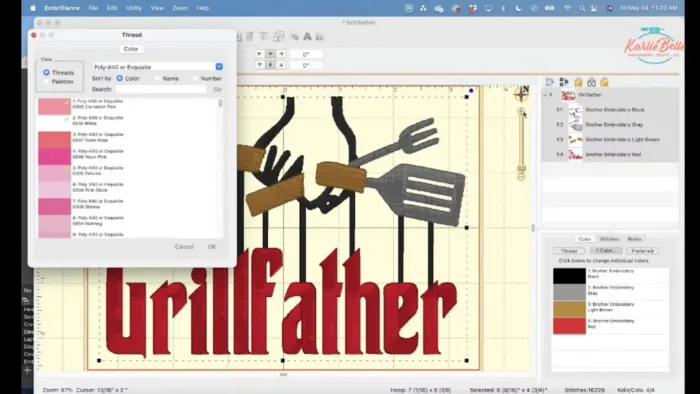Click Cancel in the Thread dialog

(x=184, y=247)
